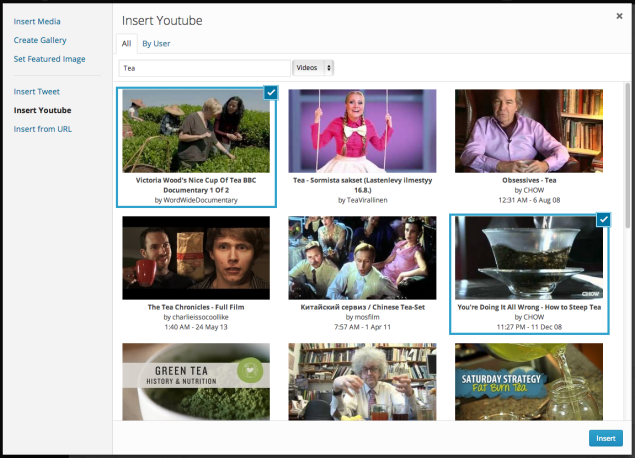Screen dimensions: 635x458
Task: Select the How to Steep Tea thumbnail
Action: click(529, 258)
